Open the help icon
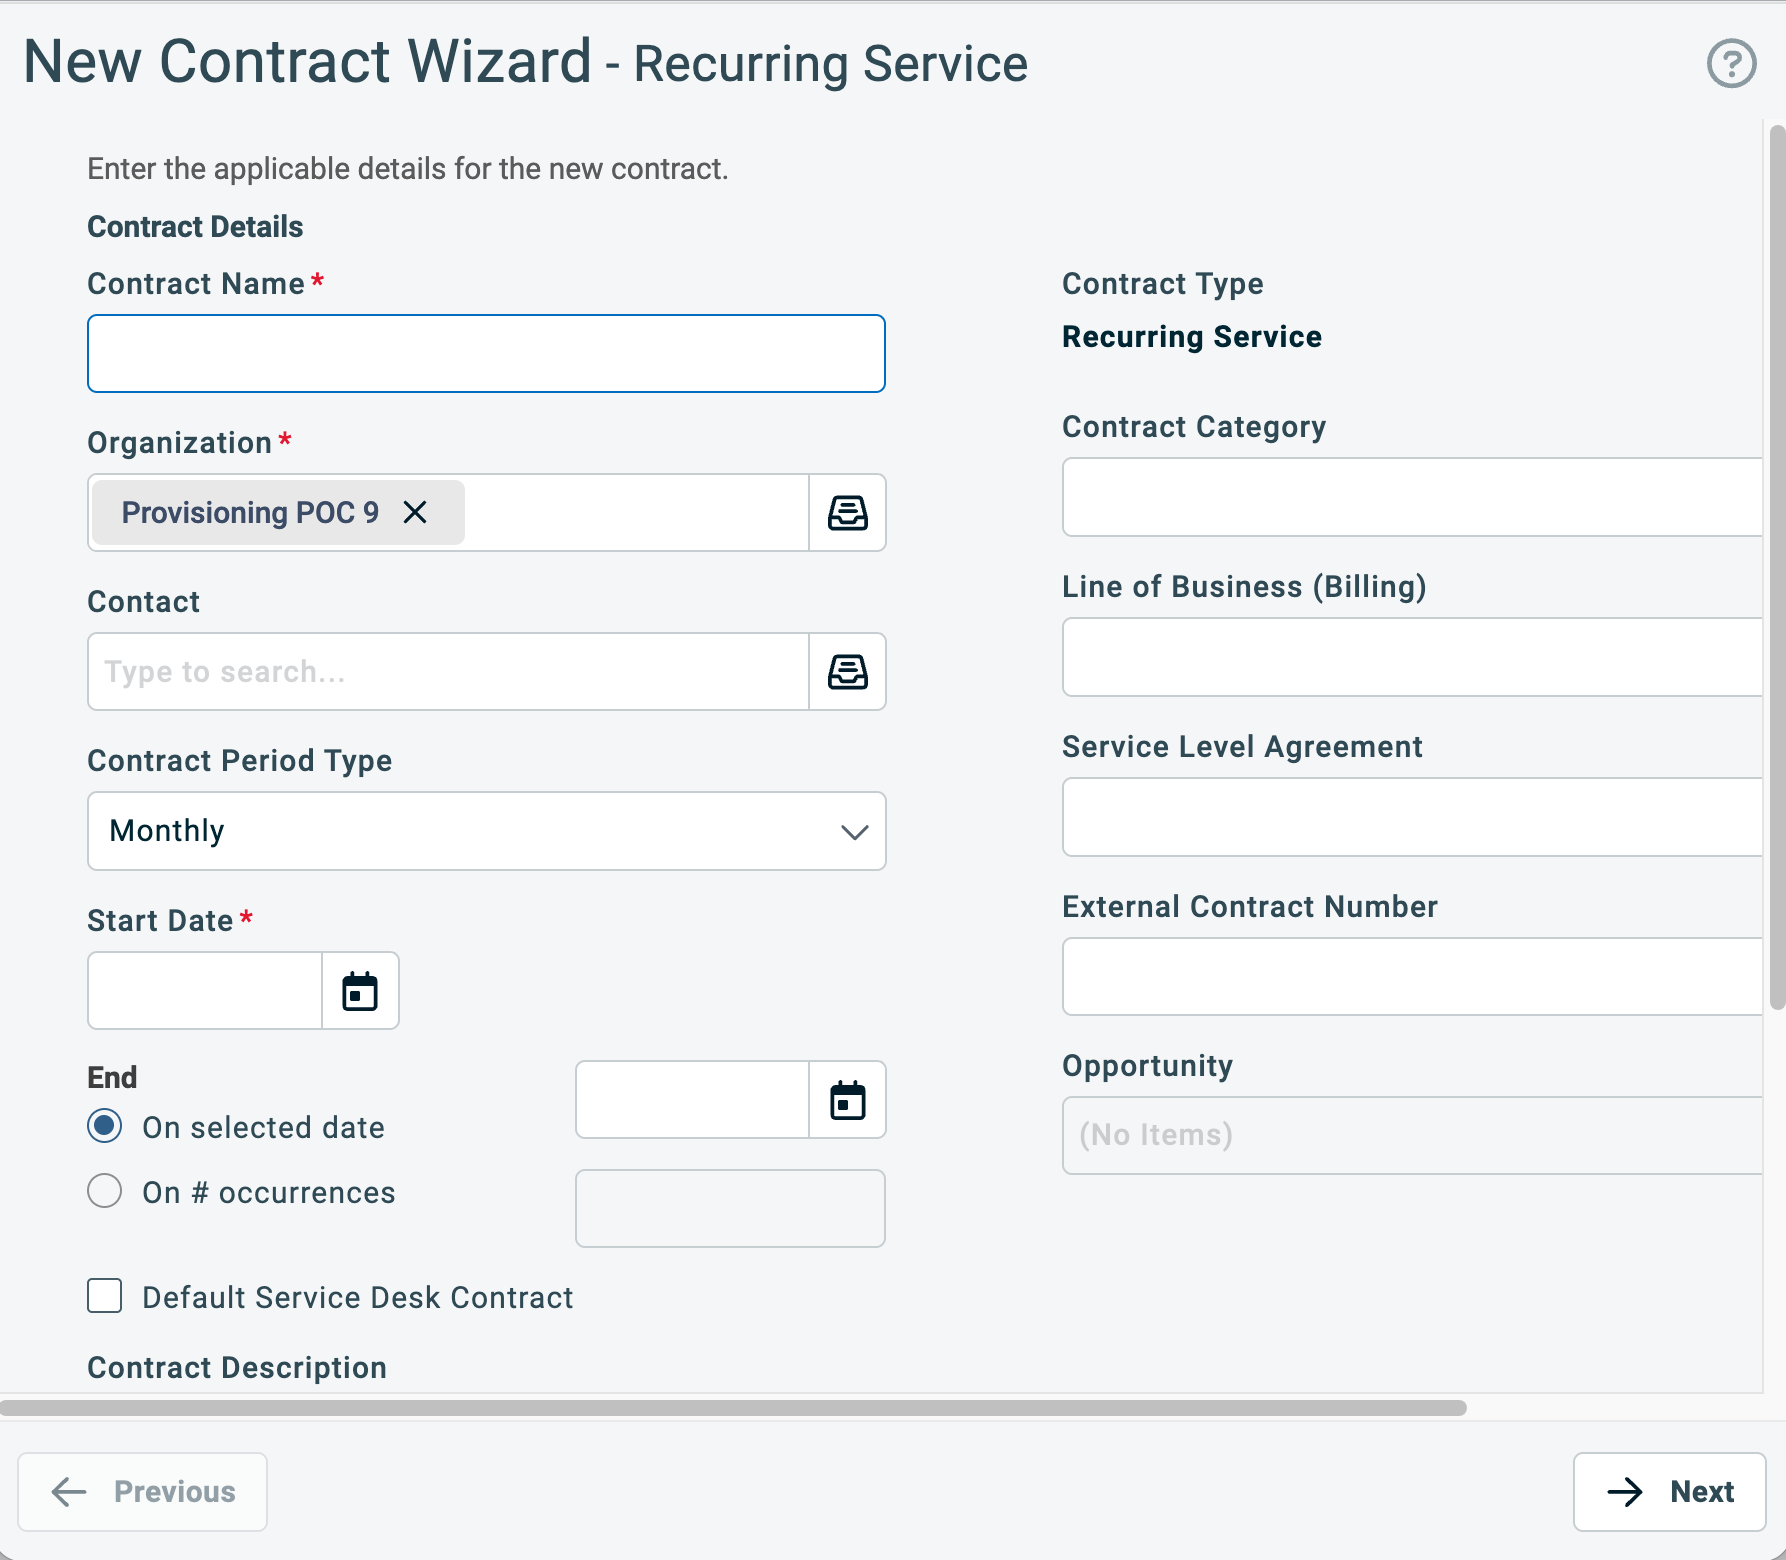 point(1731,64)
